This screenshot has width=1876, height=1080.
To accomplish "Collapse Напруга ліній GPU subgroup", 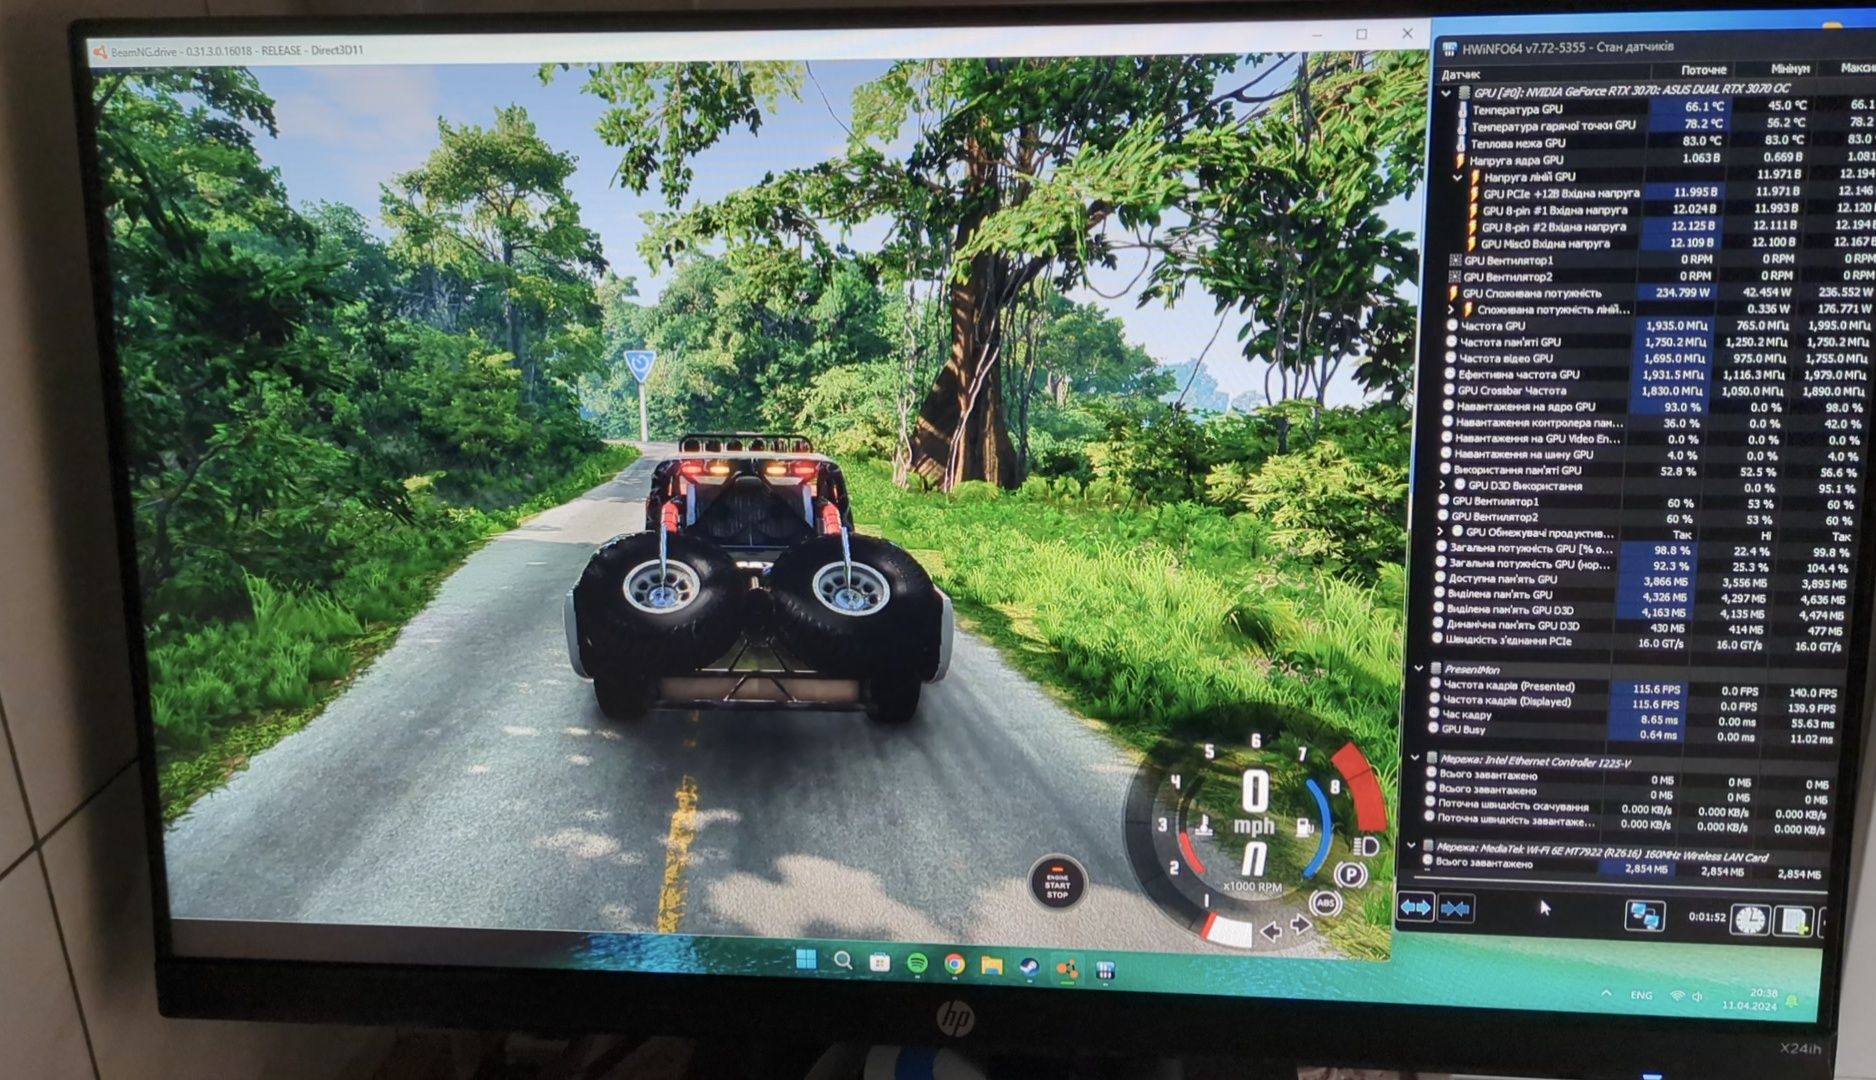I will point(1458,177).
